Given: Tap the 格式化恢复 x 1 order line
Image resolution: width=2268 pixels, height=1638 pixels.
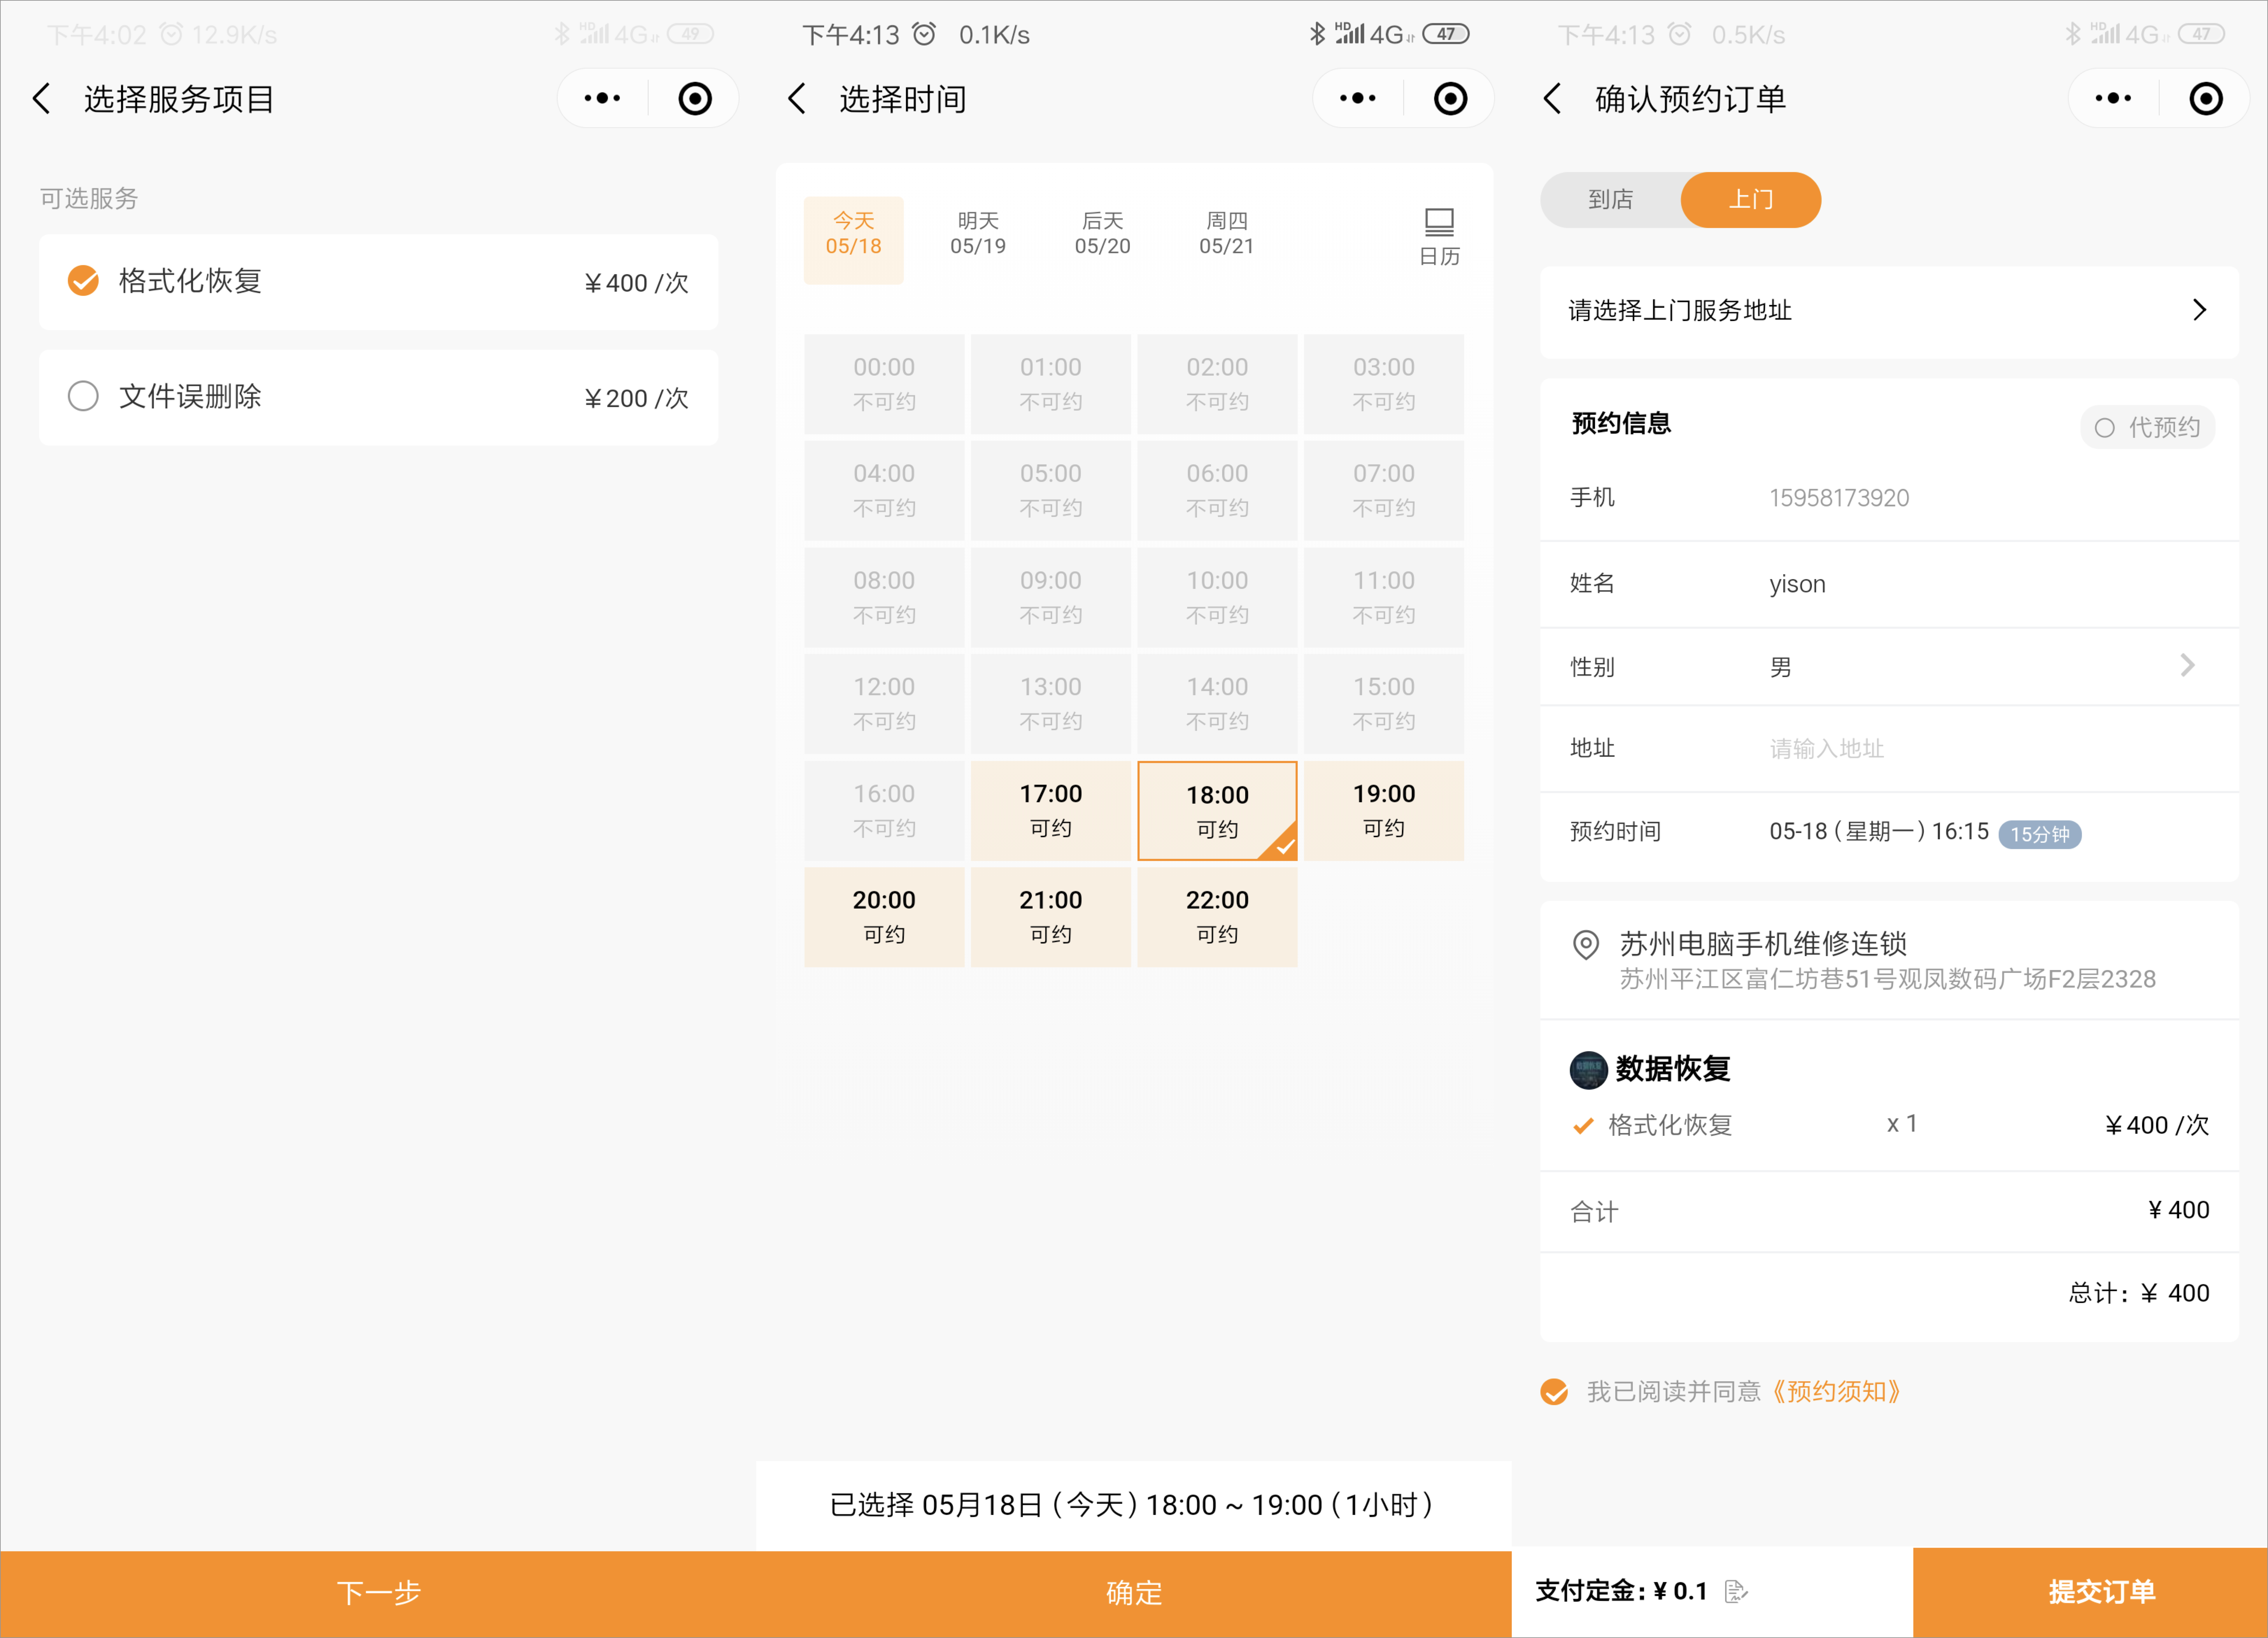Looking at the screenshot, I should [1889, 1125].
